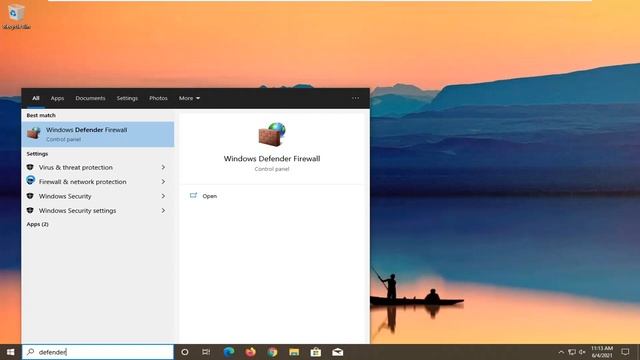Screen dimensions: 640x360
Task: Open the search options ellipsis menu
Action: pyautogui.click(x=356, y=98)
